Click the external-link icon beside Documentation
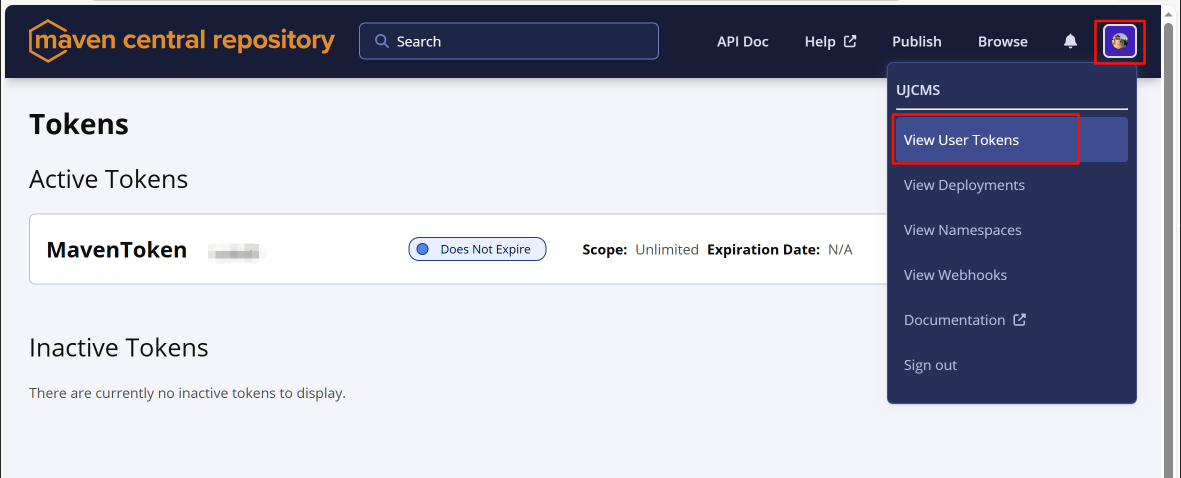Image resolution: width=1181 pixels, height=478 pixels. [x=1019, y=320]
